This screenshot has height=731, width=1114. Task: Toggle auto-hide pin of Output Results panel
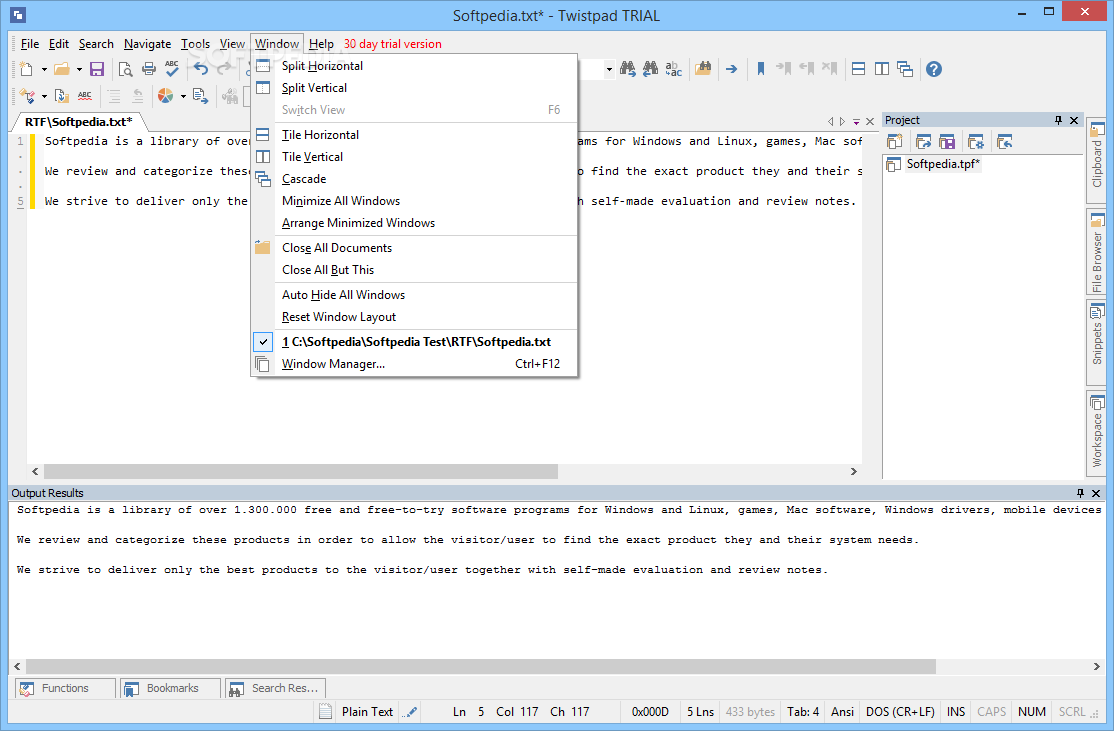[x=1081, y=493]
